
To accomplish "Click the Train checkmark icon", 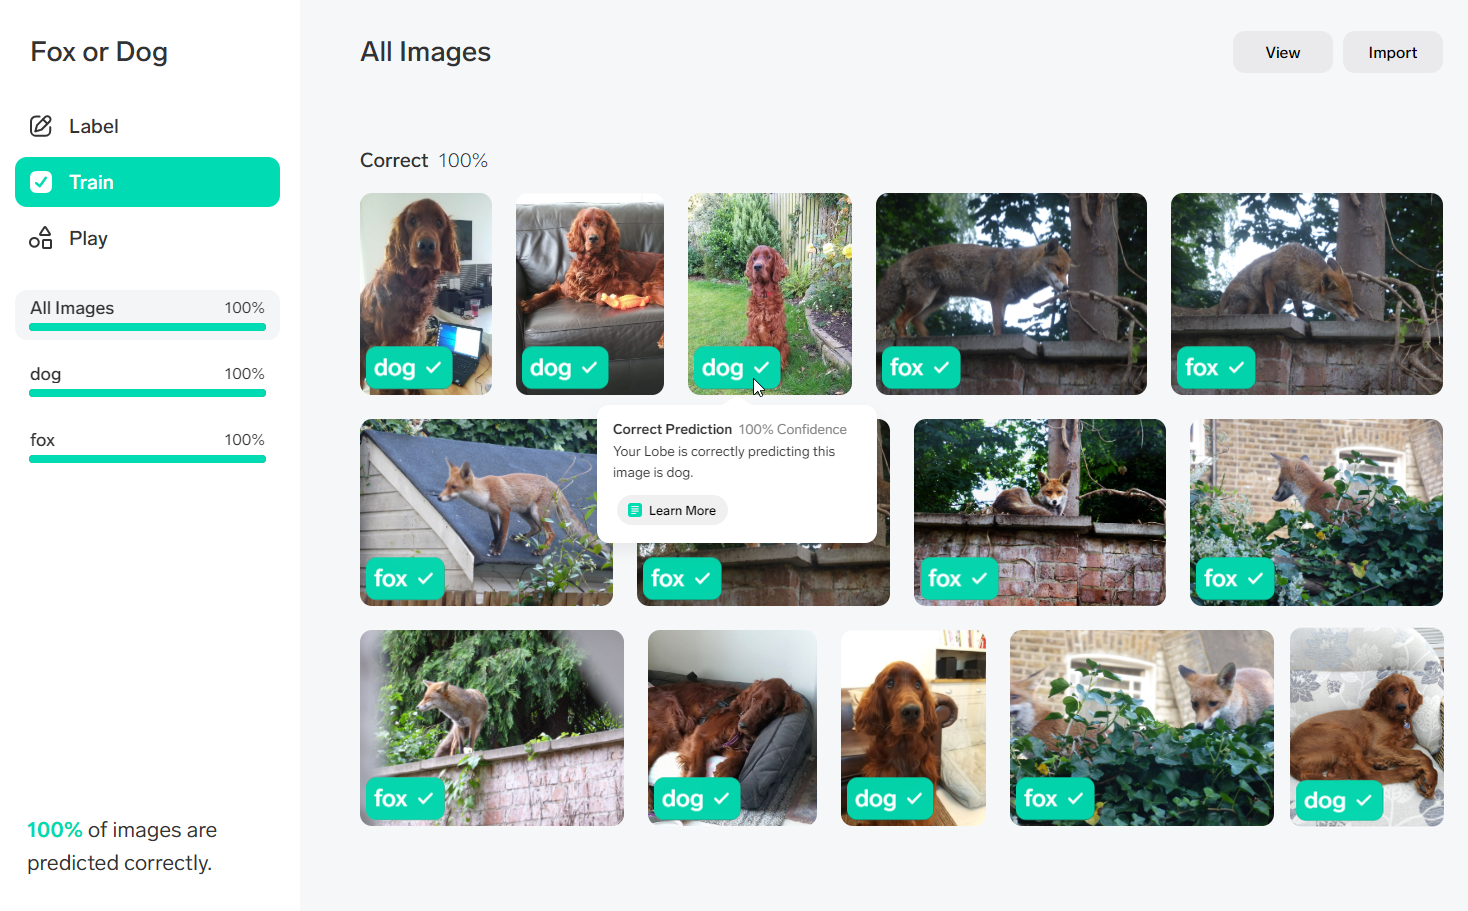I will (x=41, y=182).
